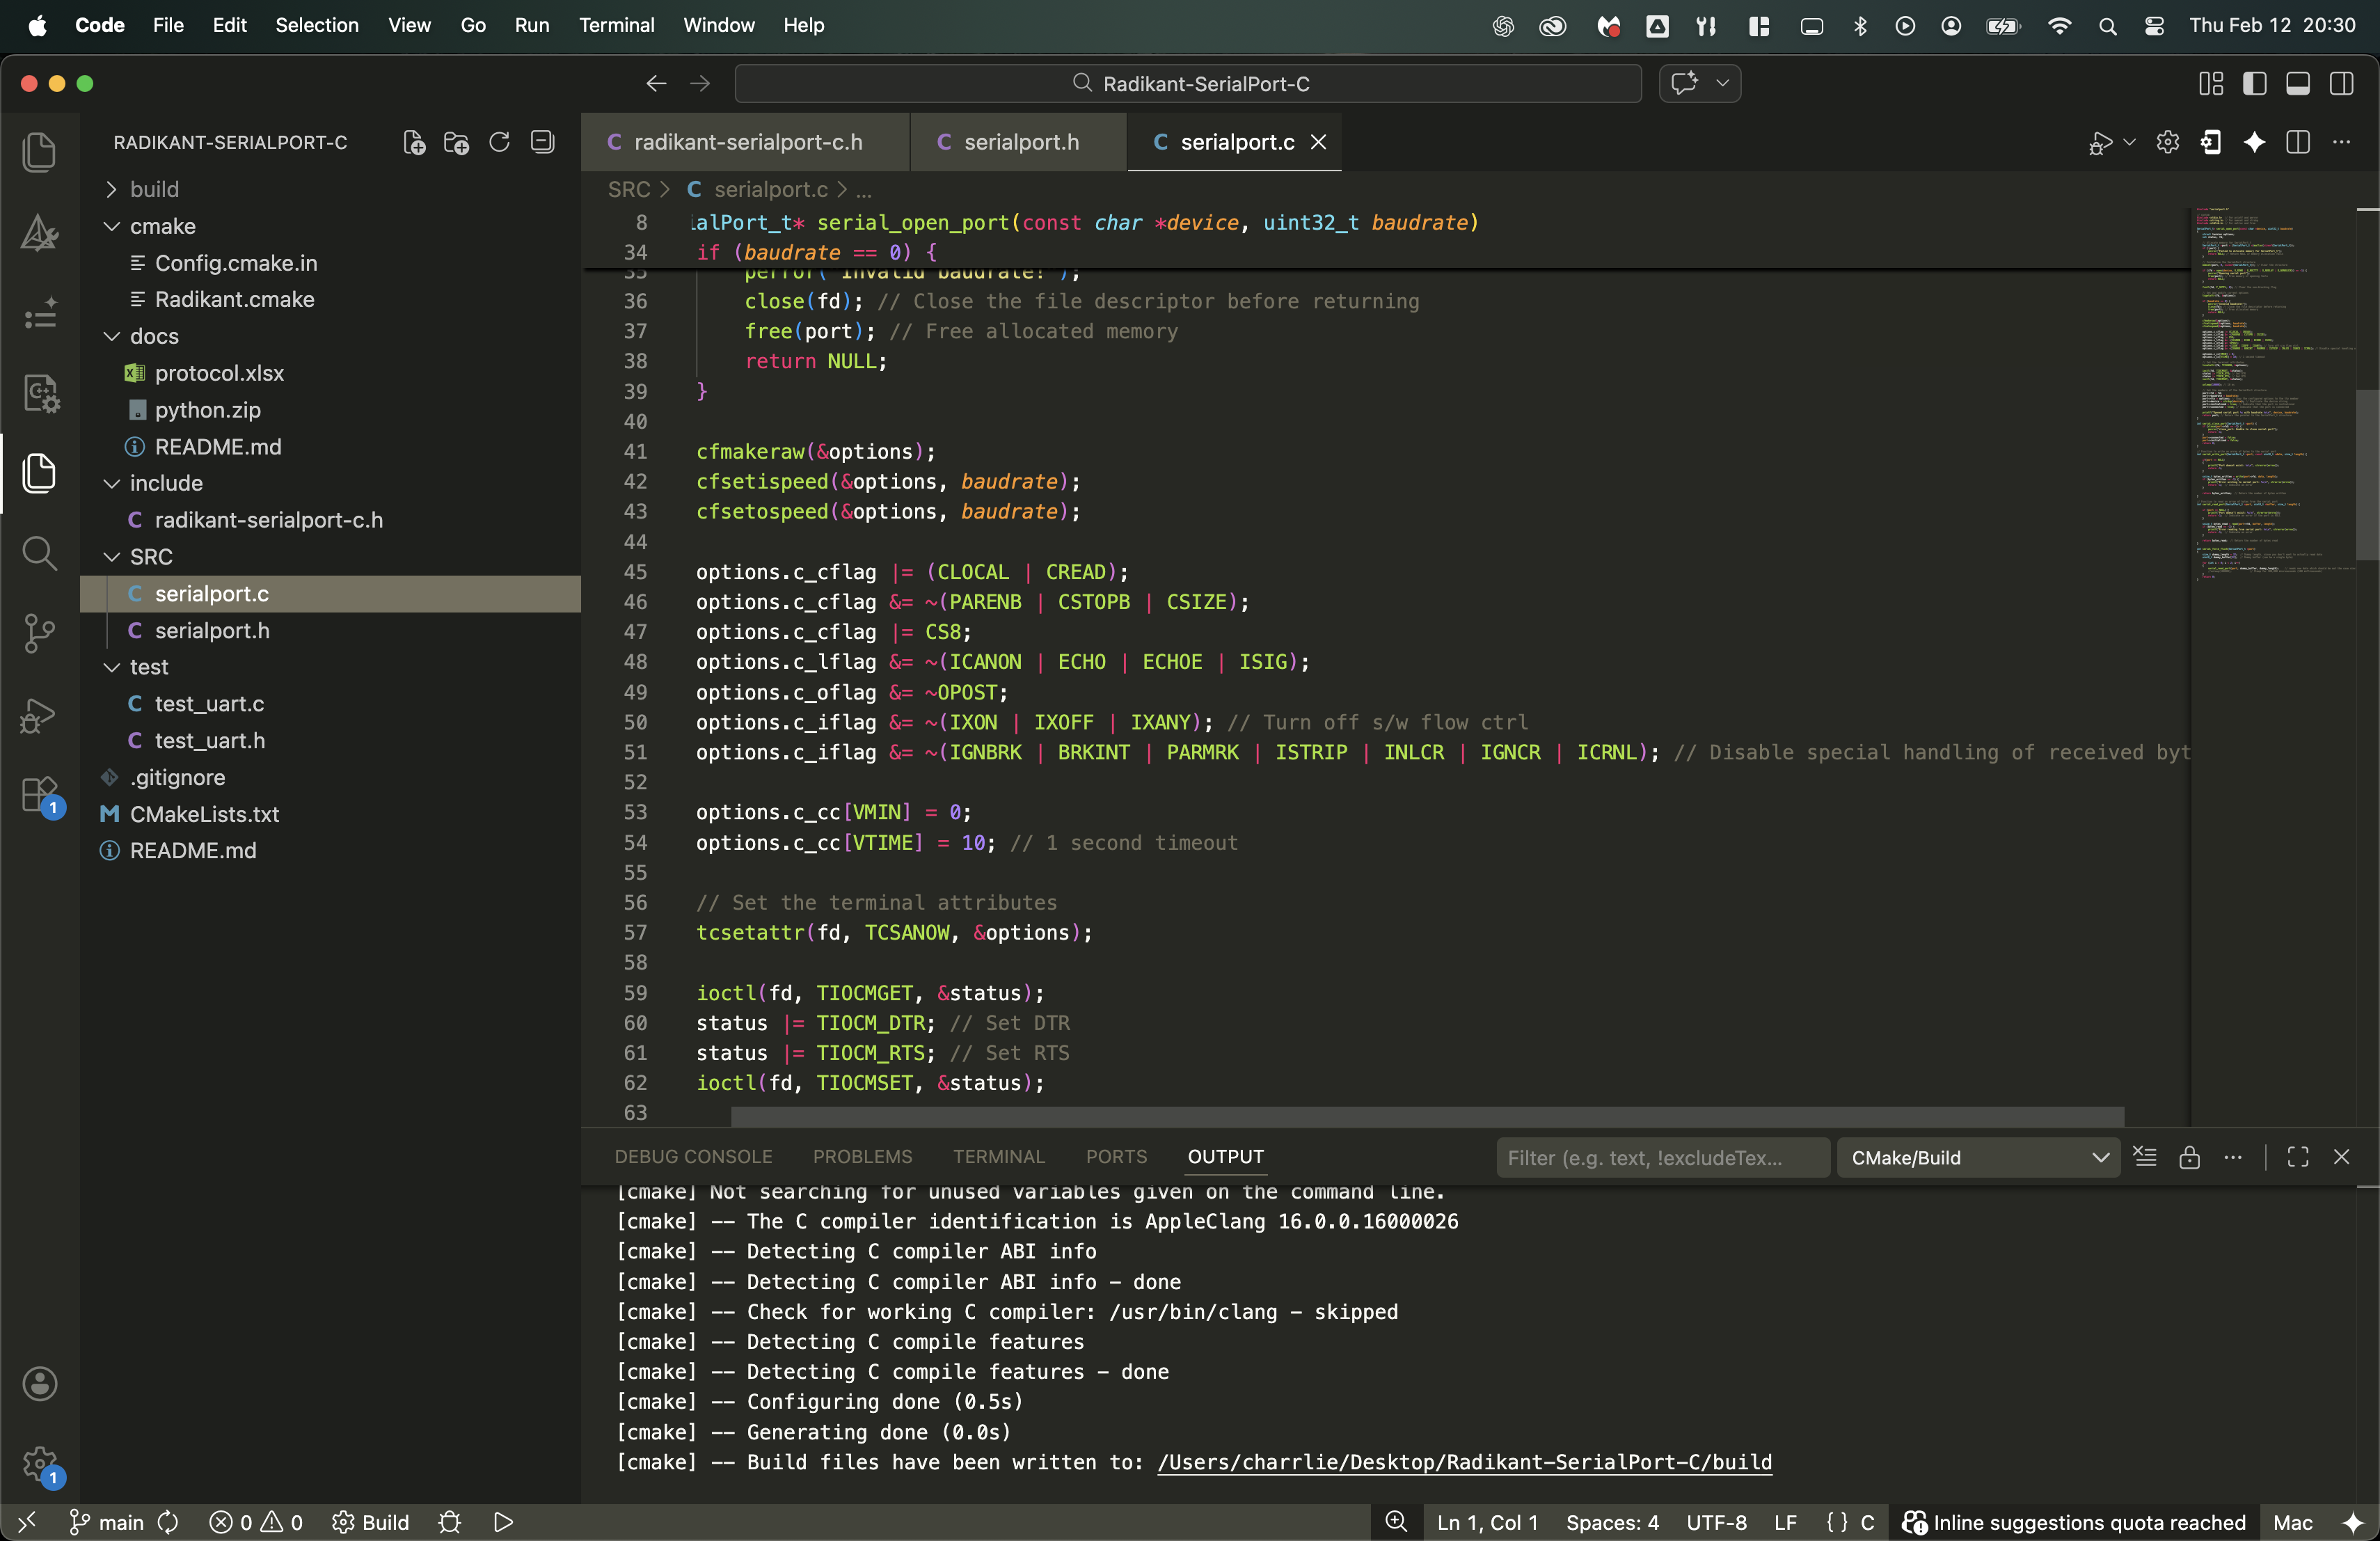
Task: Switch to radikant-serialport-c.h tab
Action: pyautogui.click(x=746, y=142)
